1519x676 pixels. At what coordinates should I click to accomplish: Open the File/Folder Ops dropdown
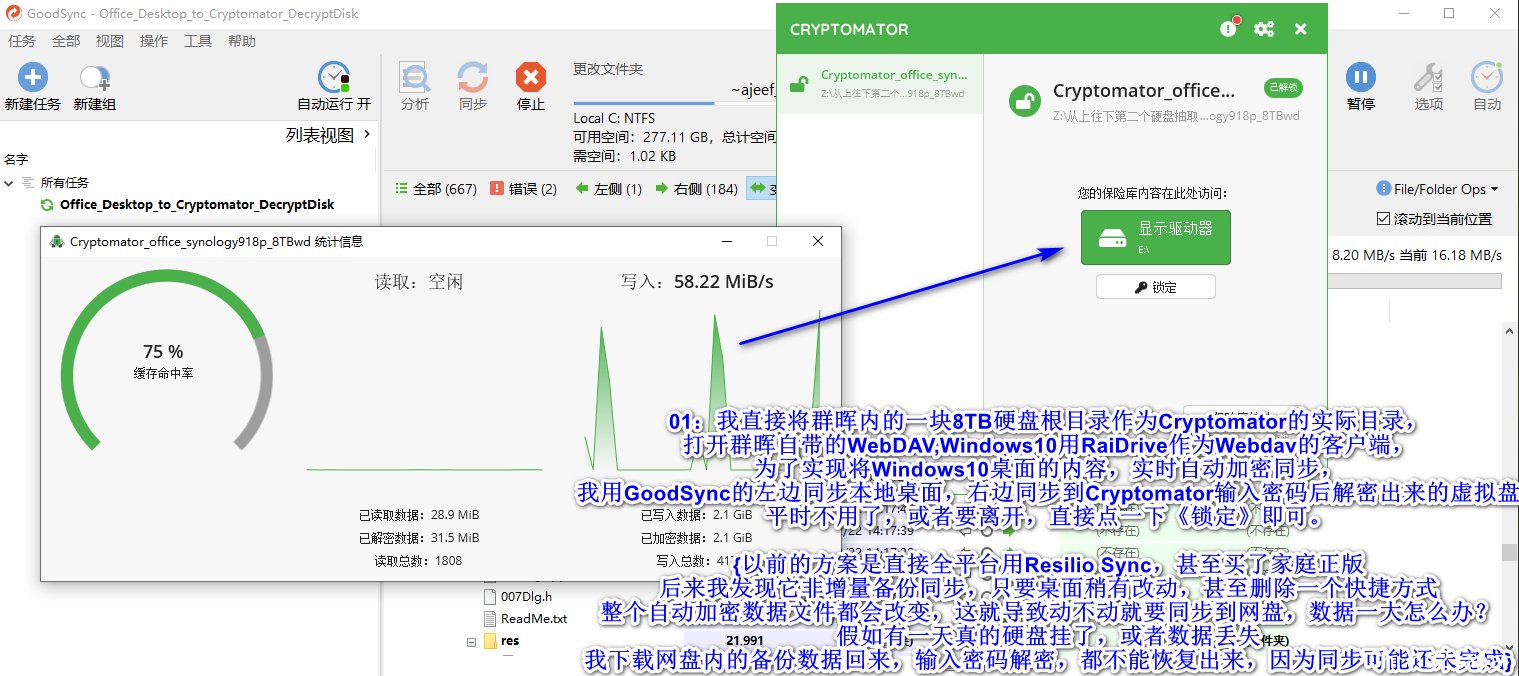pyautogui.click(x=1438, y=189)
